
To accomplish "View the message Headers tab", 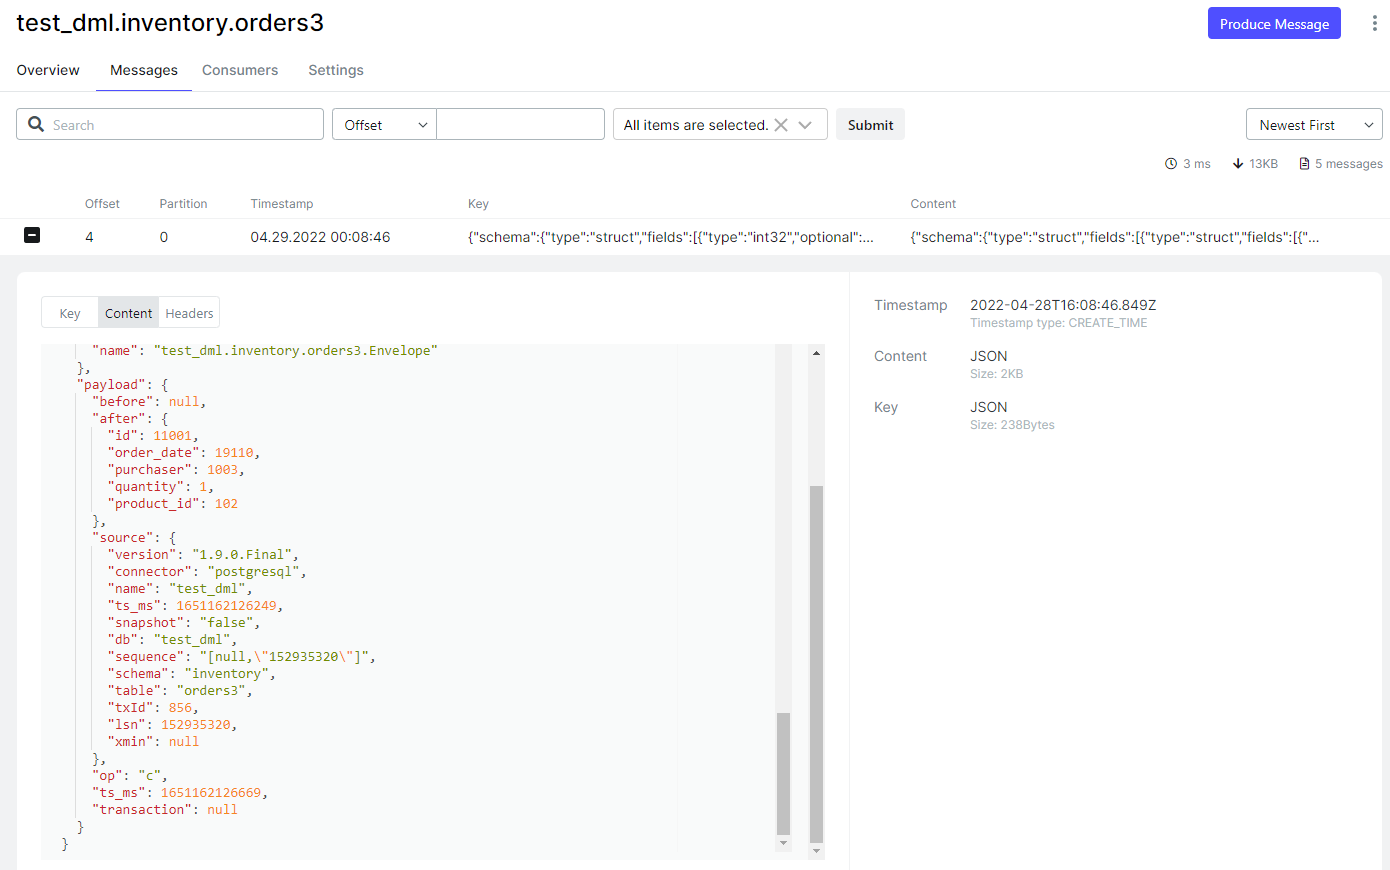I will [x=189, y=313].
